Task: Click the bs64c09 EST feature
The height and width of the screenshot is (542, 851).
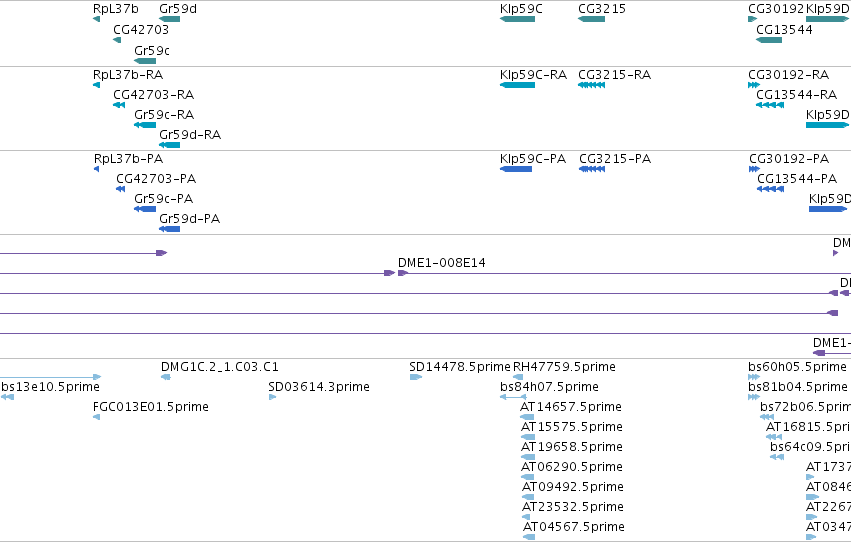Action: 777,457
